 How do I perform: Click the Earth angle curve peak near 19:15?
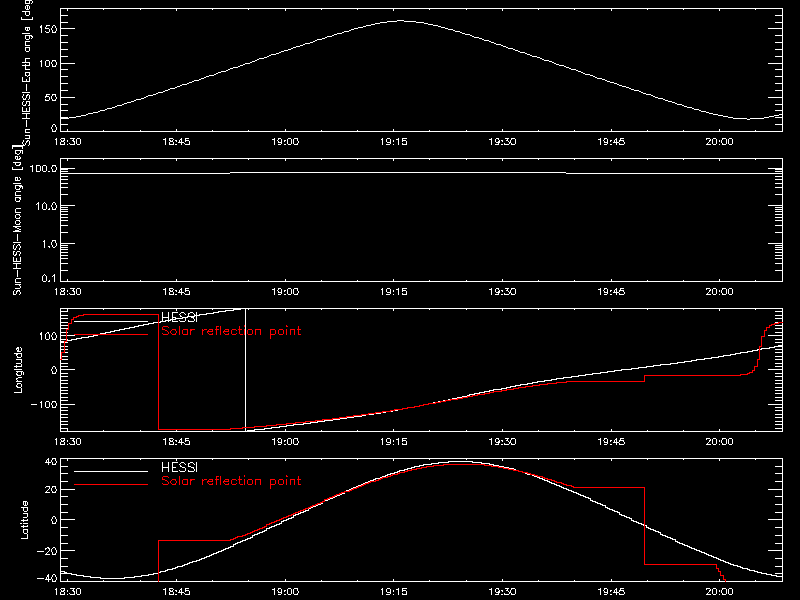(x=401, y=21)
